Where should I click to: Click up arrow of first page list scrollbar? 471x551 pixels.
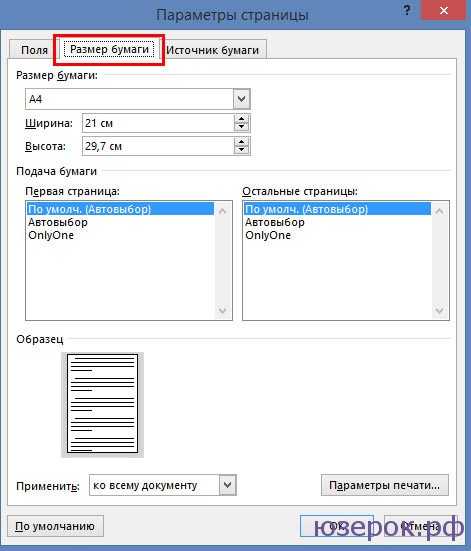coord(222,211)
